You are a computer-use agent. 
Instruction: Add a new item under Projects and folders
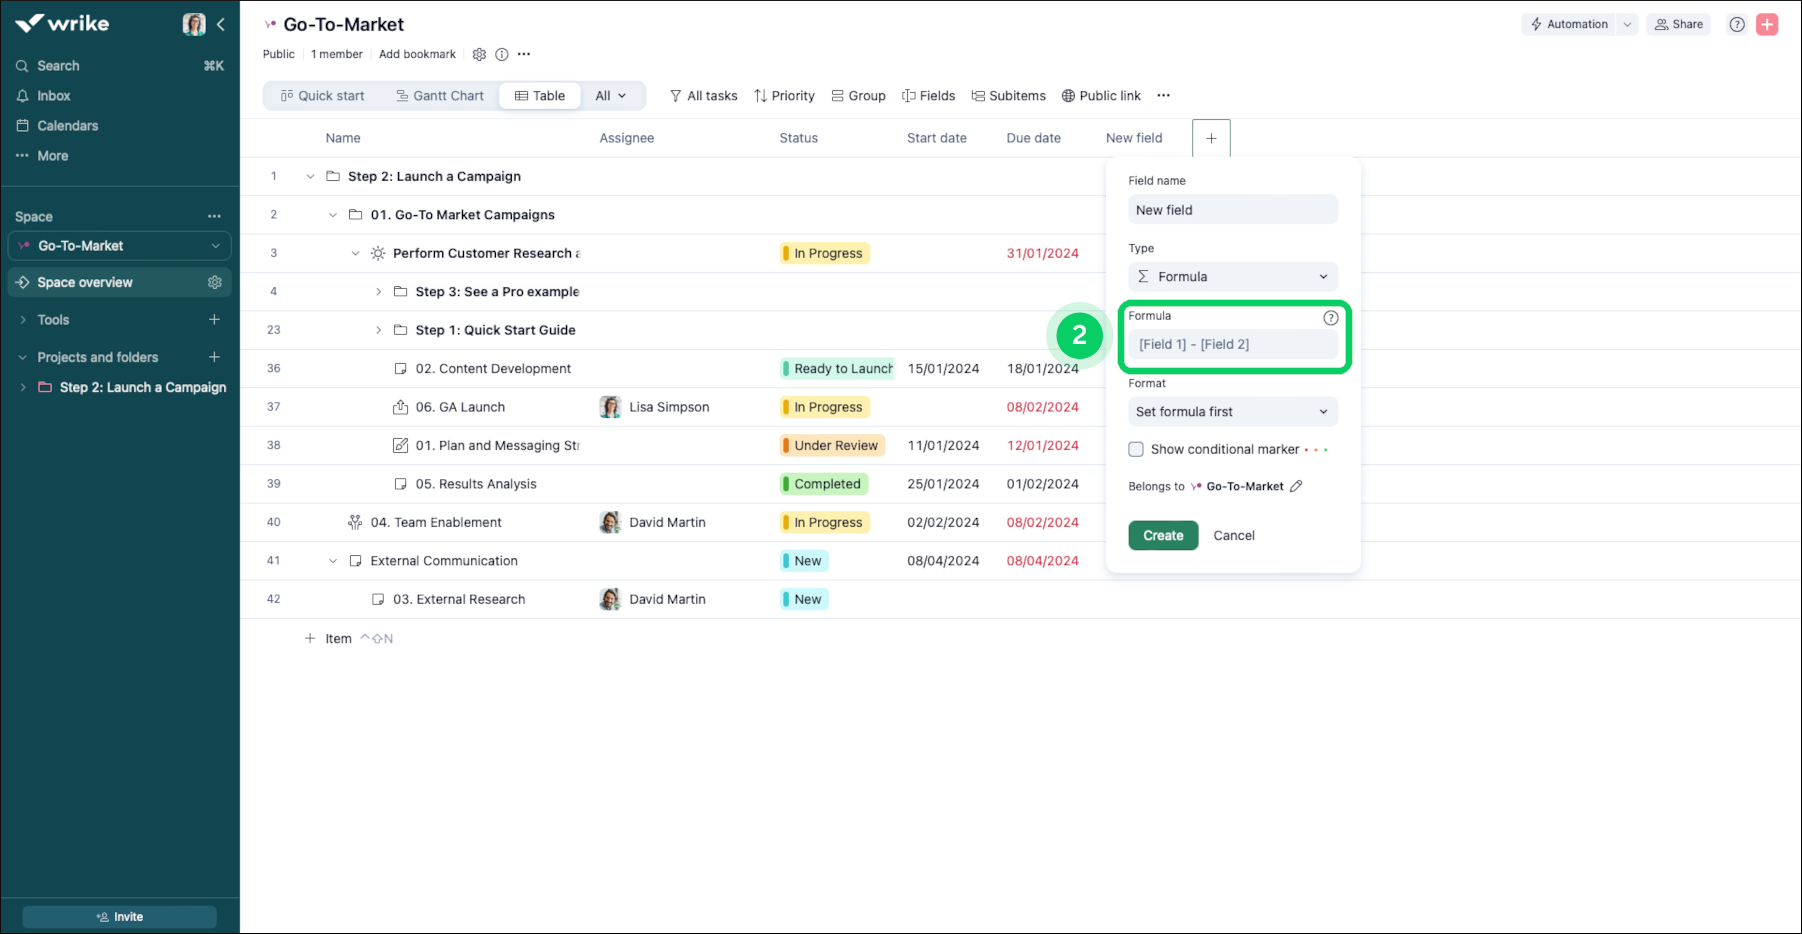coord(214,357)
